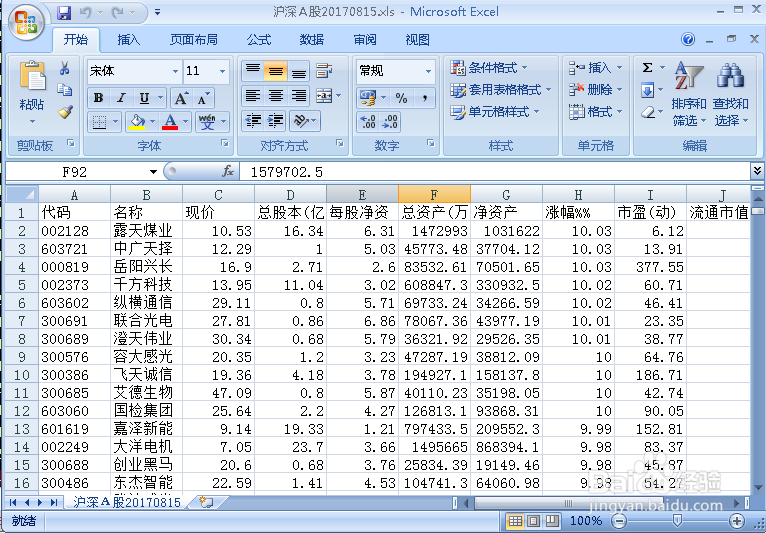This screenshot has height=533, width=766.
Task: Expand 单元格样式 cell styles menu
Action: pyautogui.click(x=494, y=112)
